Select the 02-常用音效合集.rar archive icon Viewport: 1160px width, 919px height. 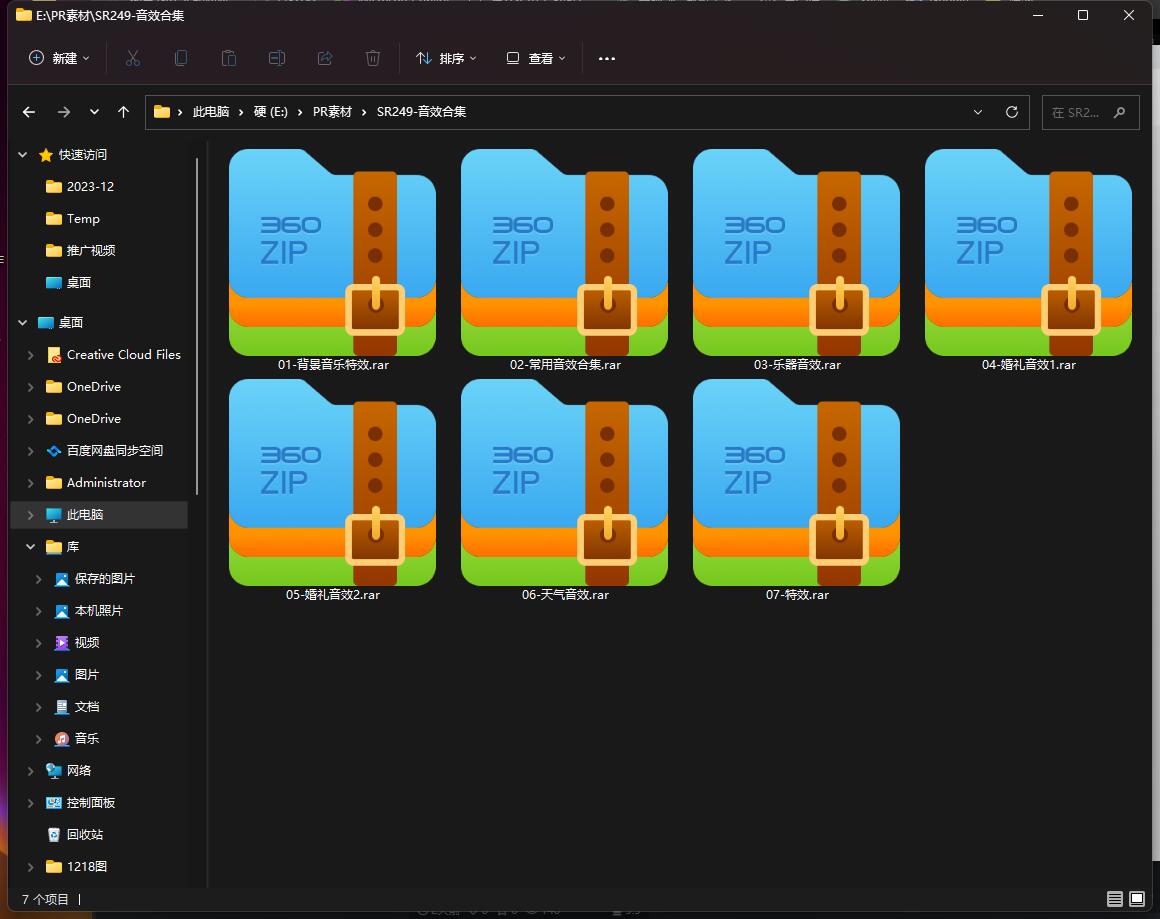pos(564,252)
